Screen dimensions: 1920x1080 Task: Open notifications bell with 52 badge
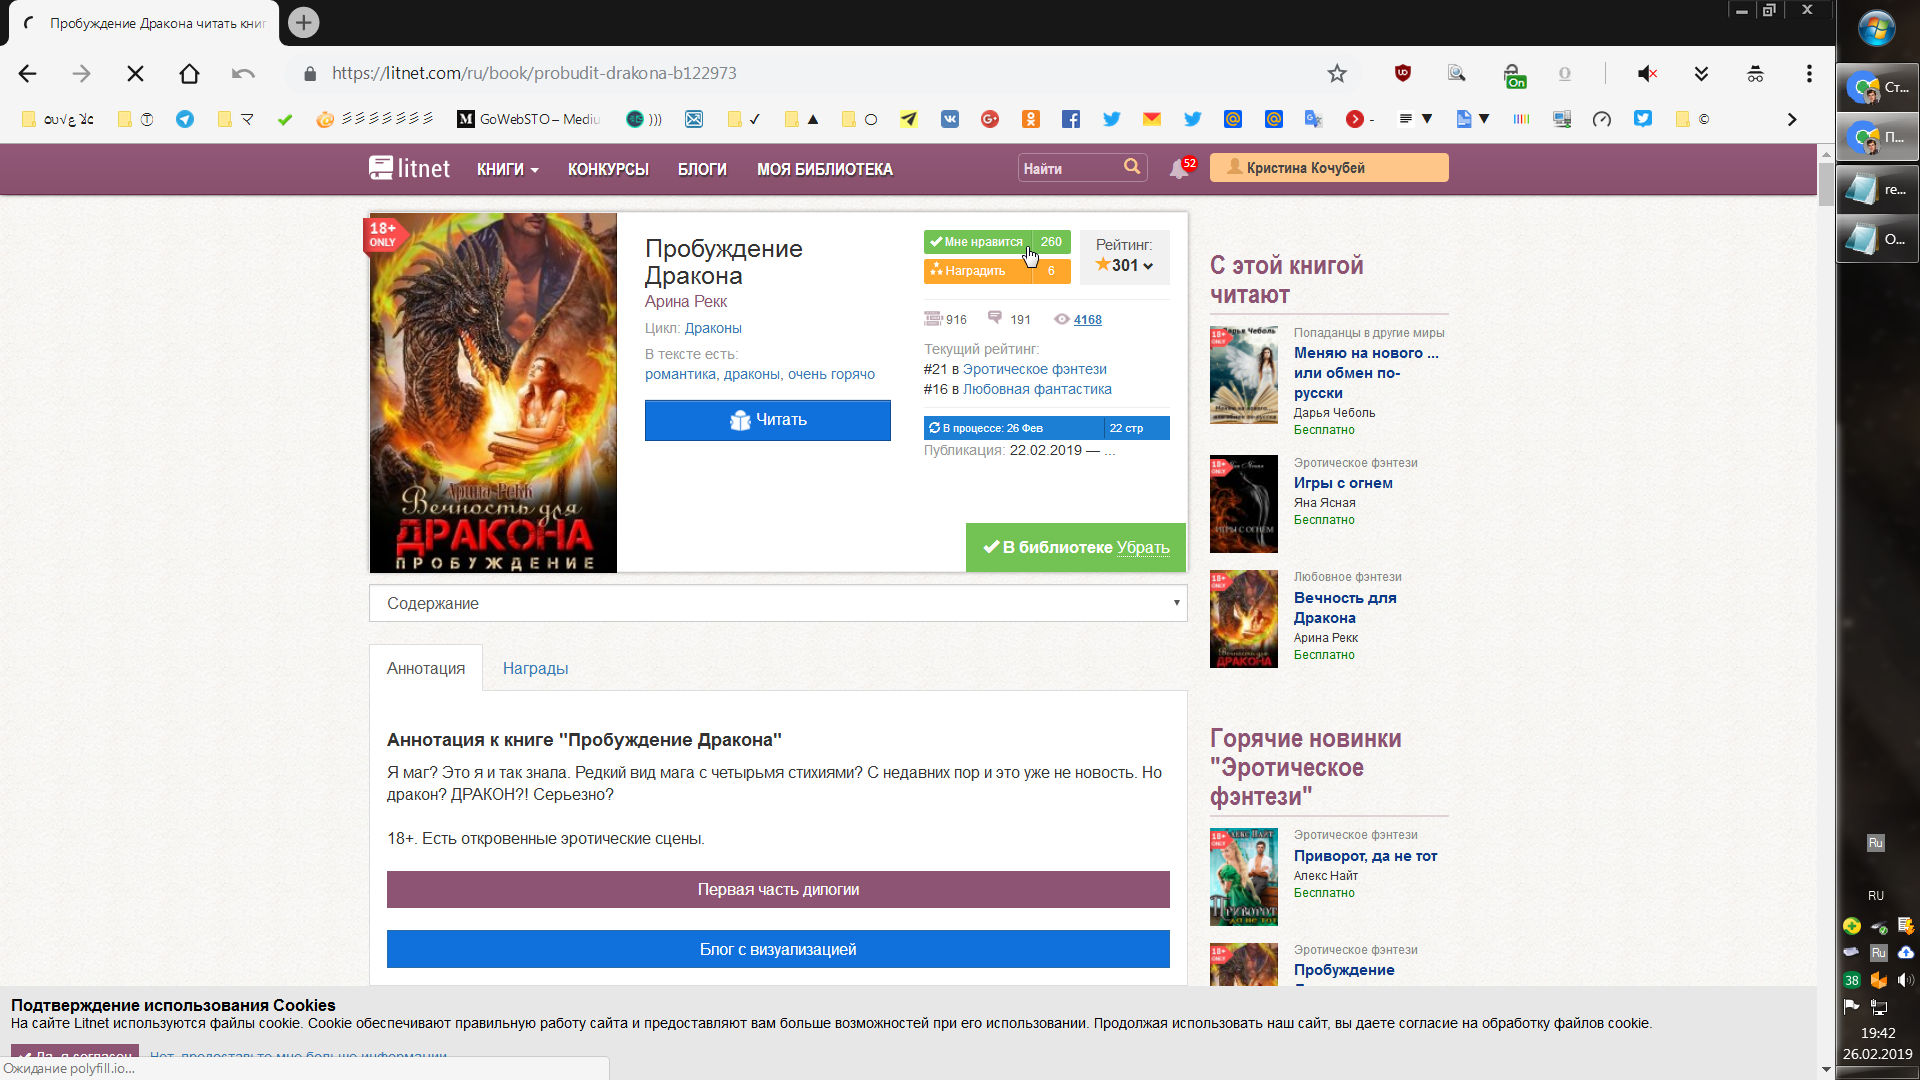point(1181,168)
